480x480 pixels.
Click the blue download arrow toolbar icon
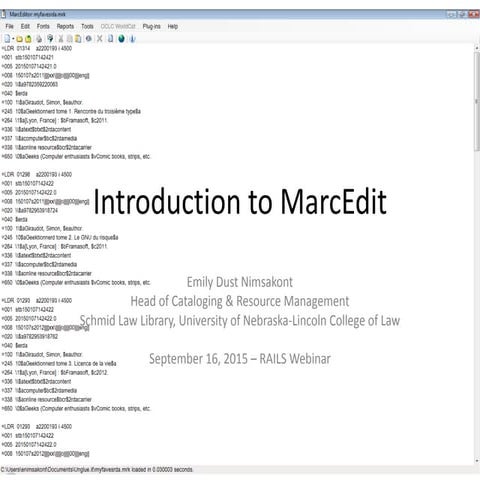[132, 39]
